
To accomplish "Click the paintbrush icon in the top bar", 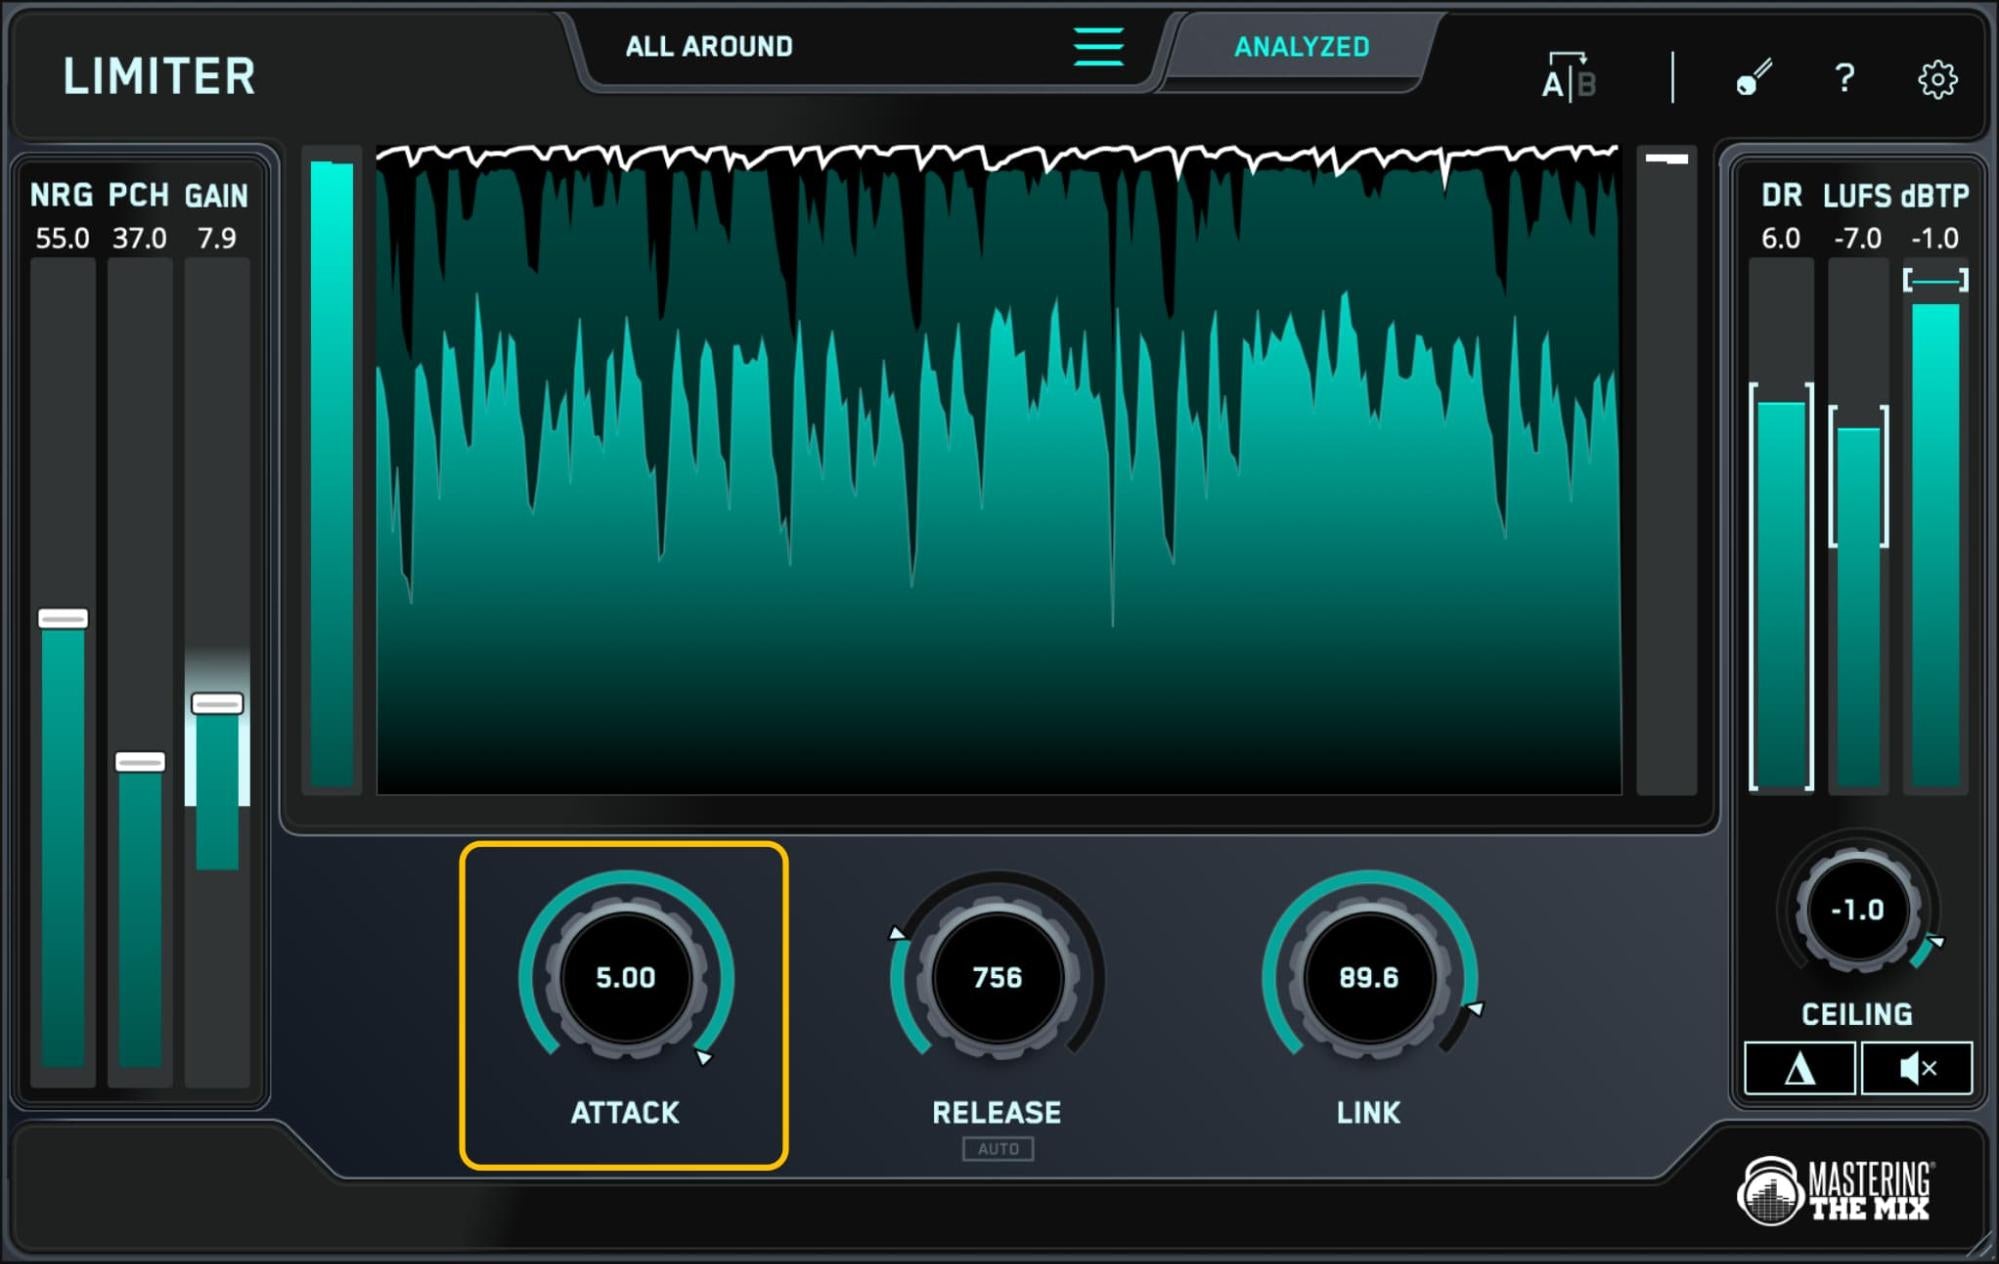I will pos(1753,77).
